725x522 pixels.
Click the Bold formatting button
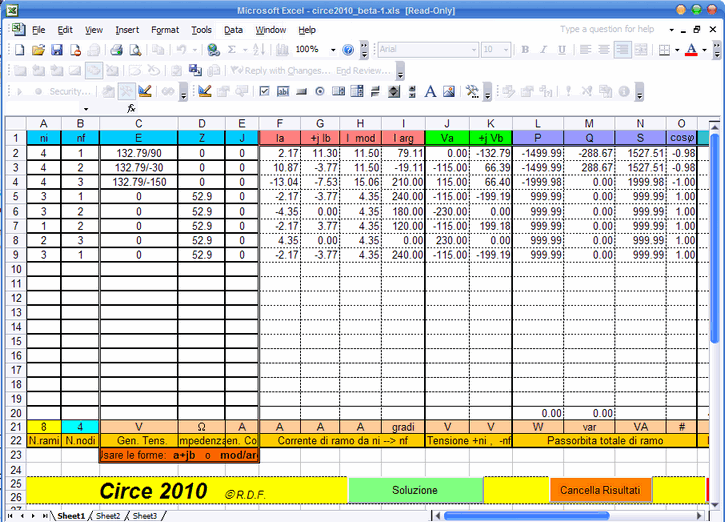(525, 49)
